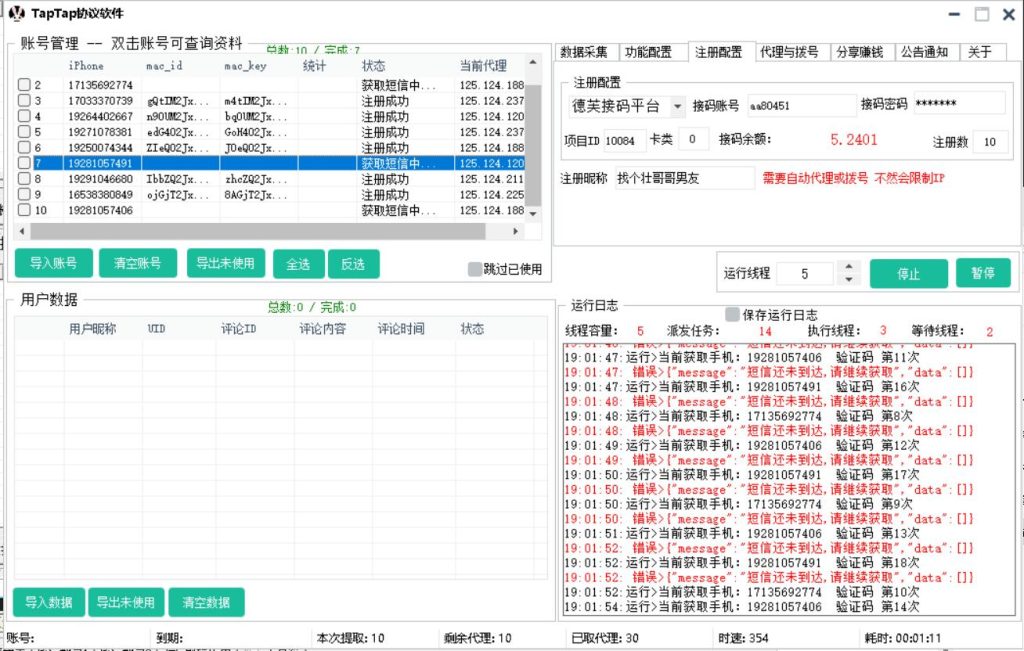
Task: Click the spinner up arrow for 运行线程
Action: point(849,267)
